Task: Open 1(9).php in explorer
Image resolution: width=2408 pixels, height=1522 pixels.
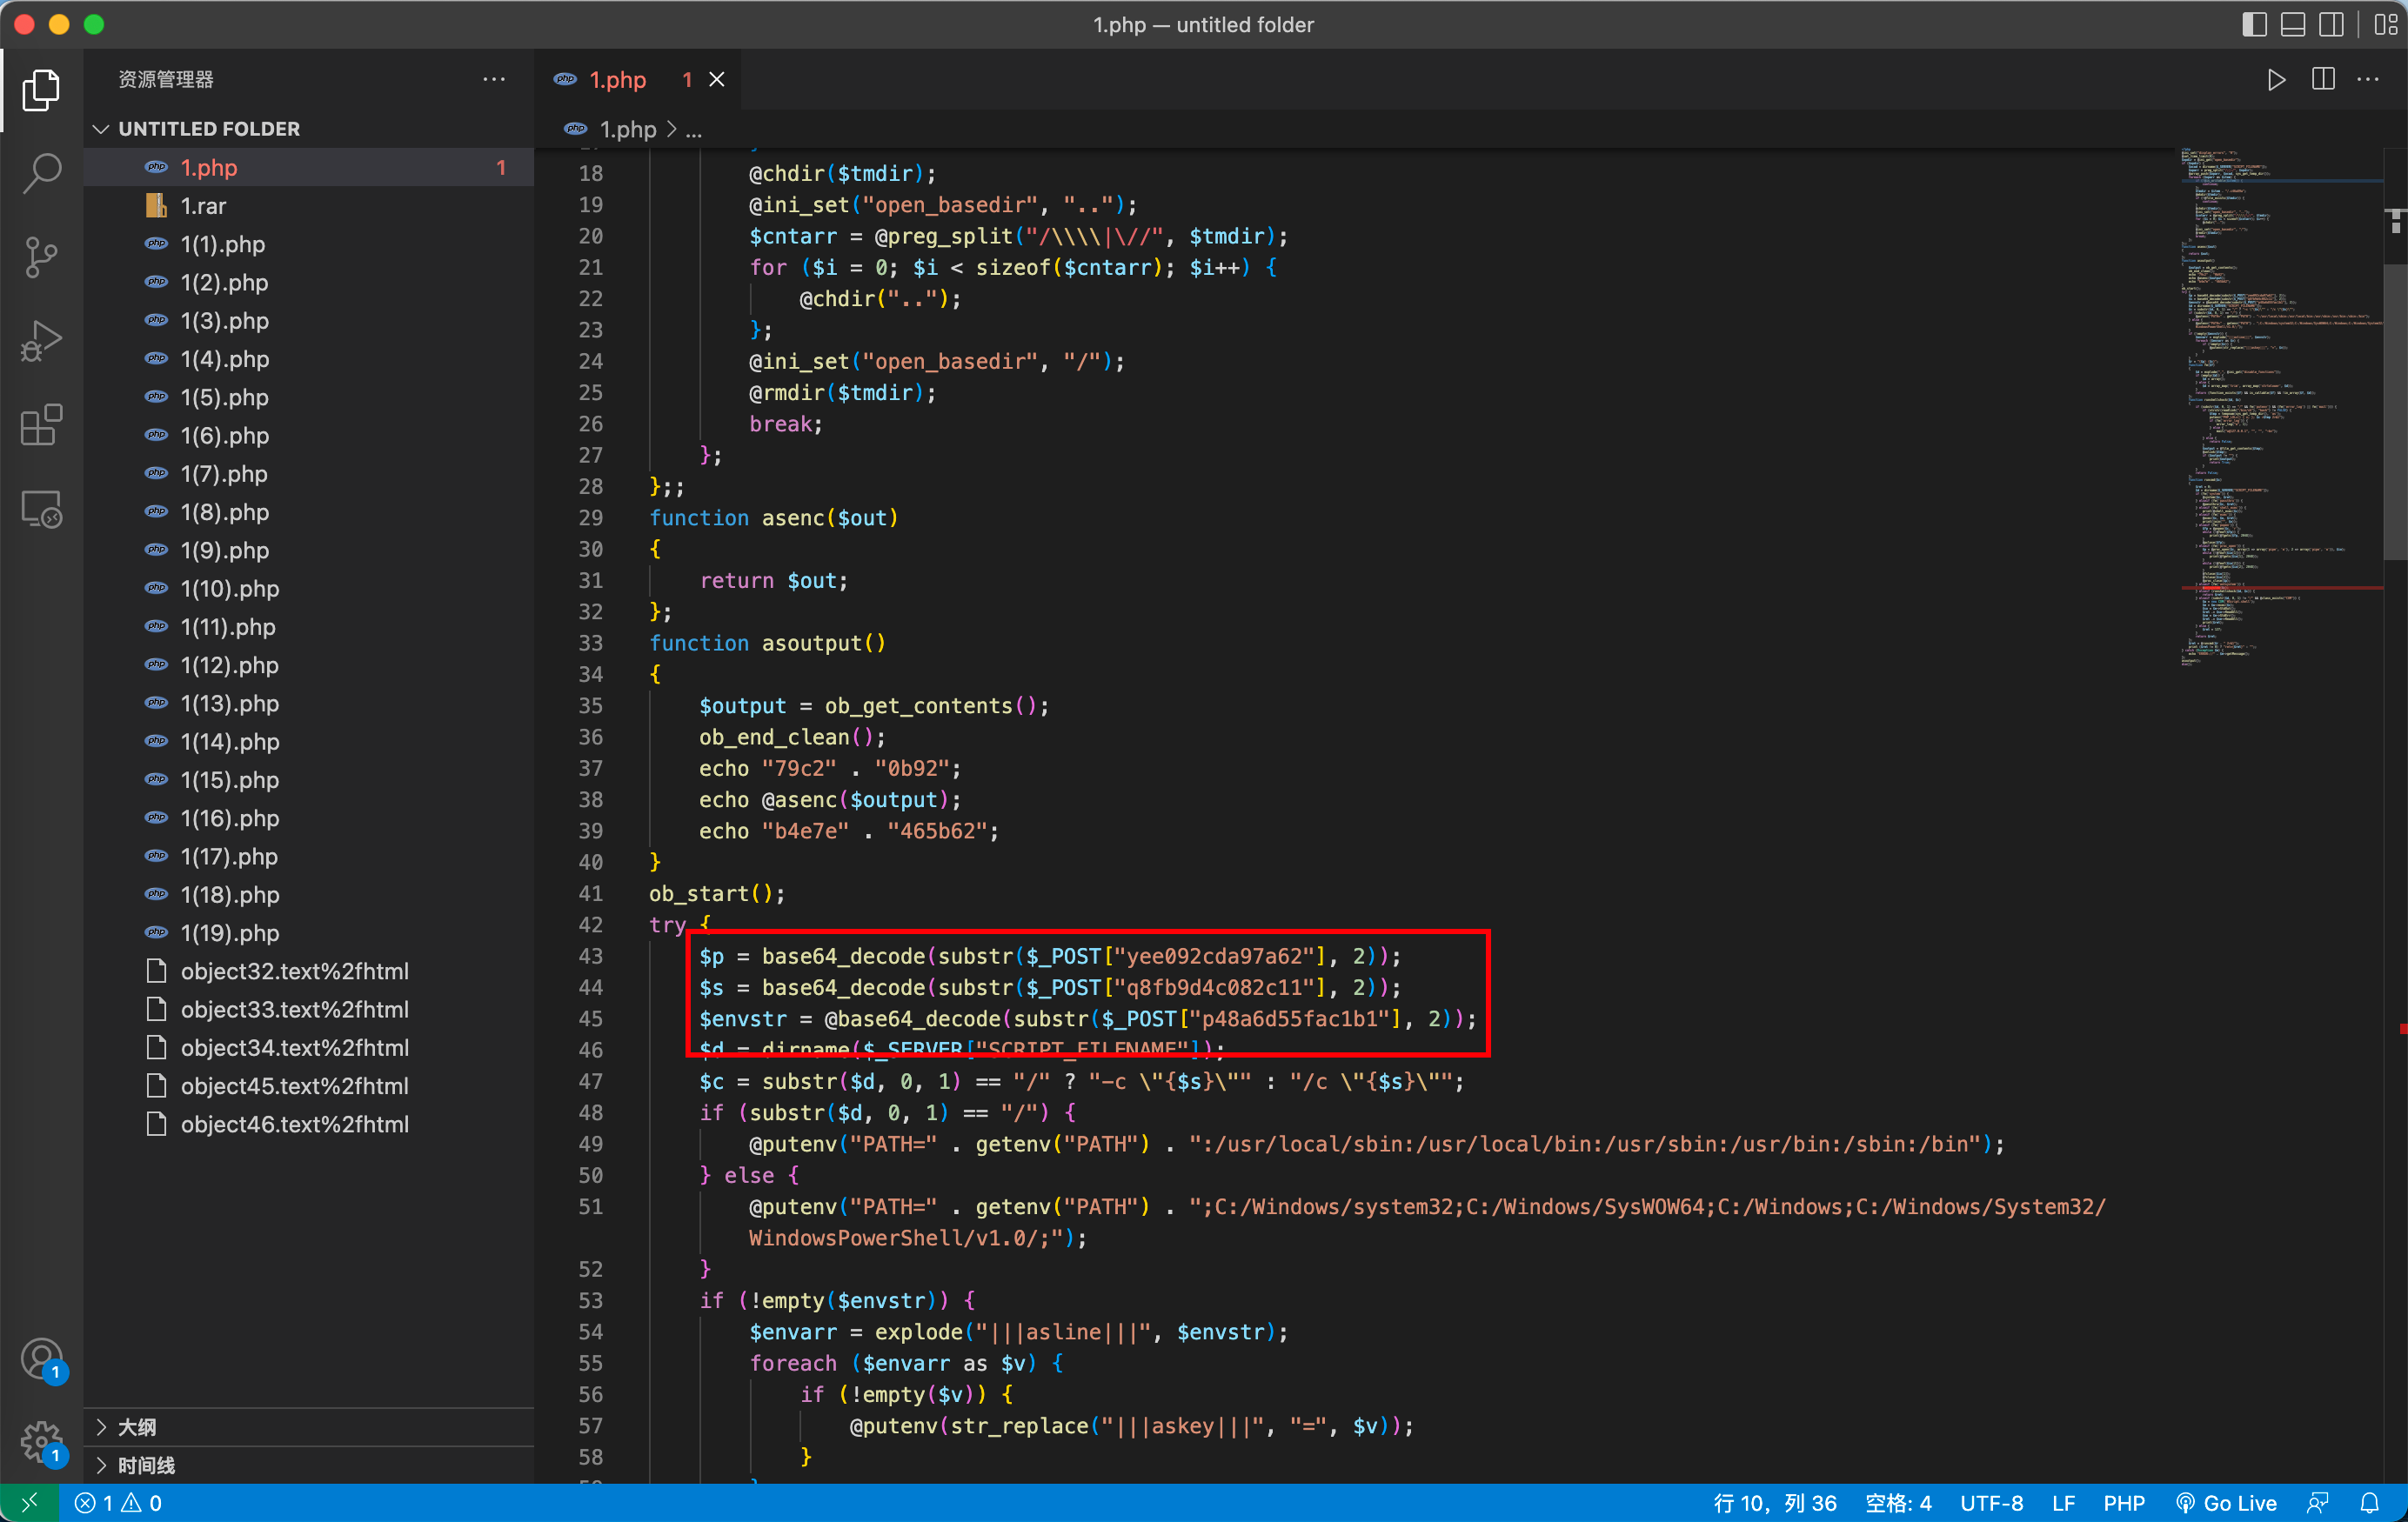Action: (x=309, y=550)
